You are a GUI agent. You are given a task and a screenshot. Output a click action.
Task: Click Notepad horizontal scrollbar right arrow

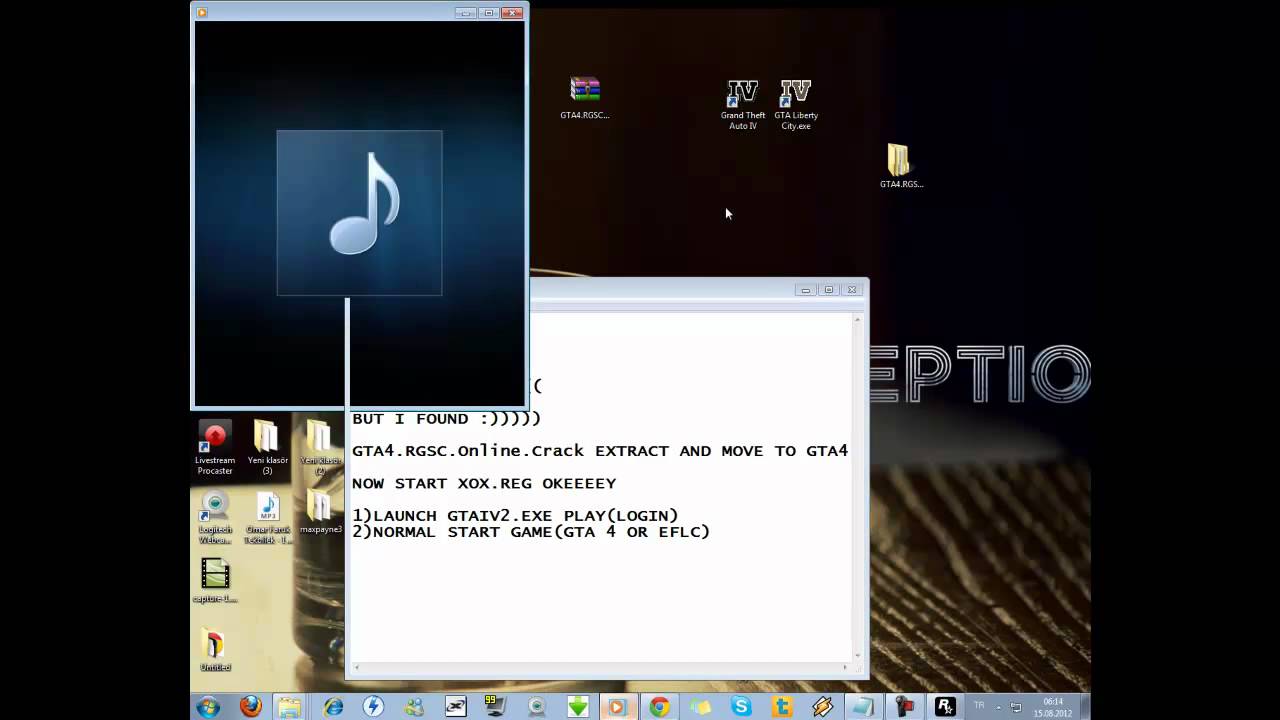(845, 667)
